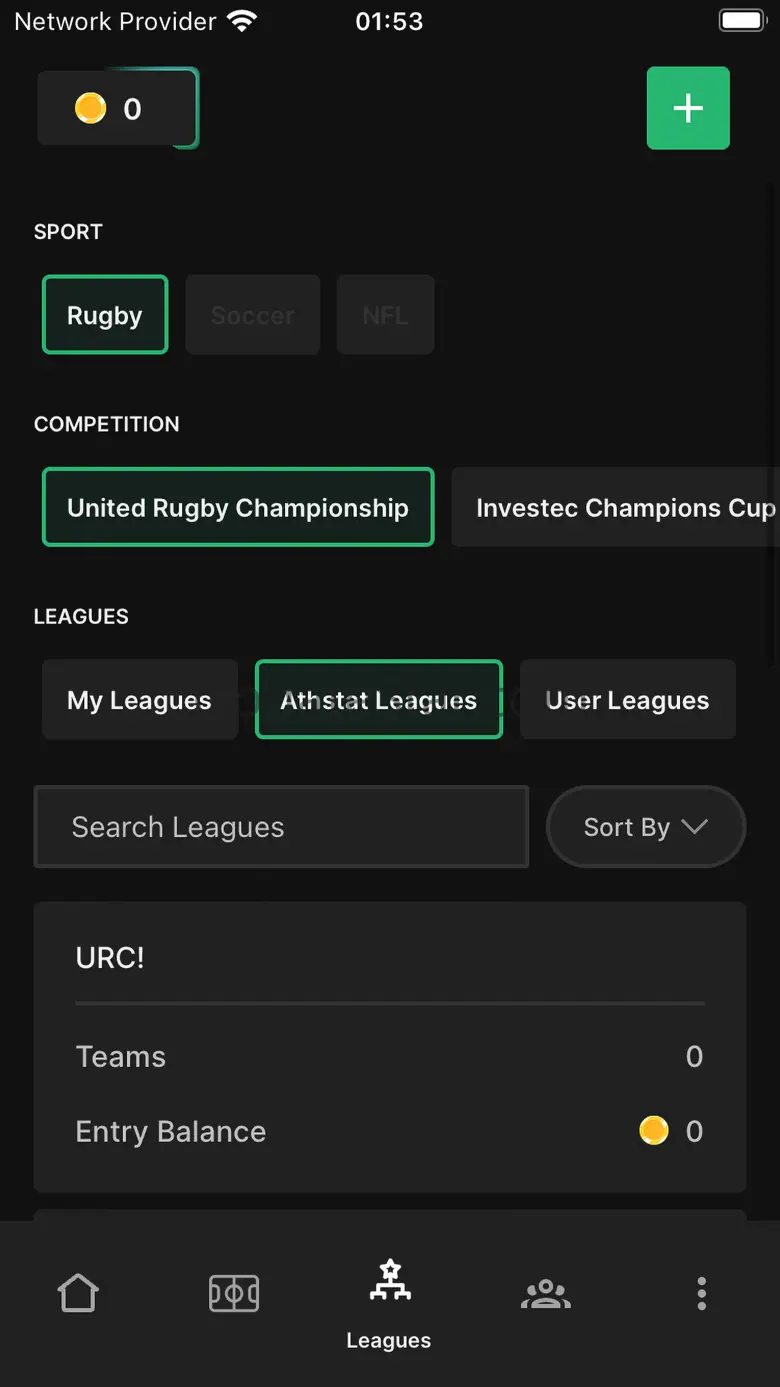Tap the coin balance indicator
The width and height of the screenshot is (780, 1387).
click(x=117, y=108)
